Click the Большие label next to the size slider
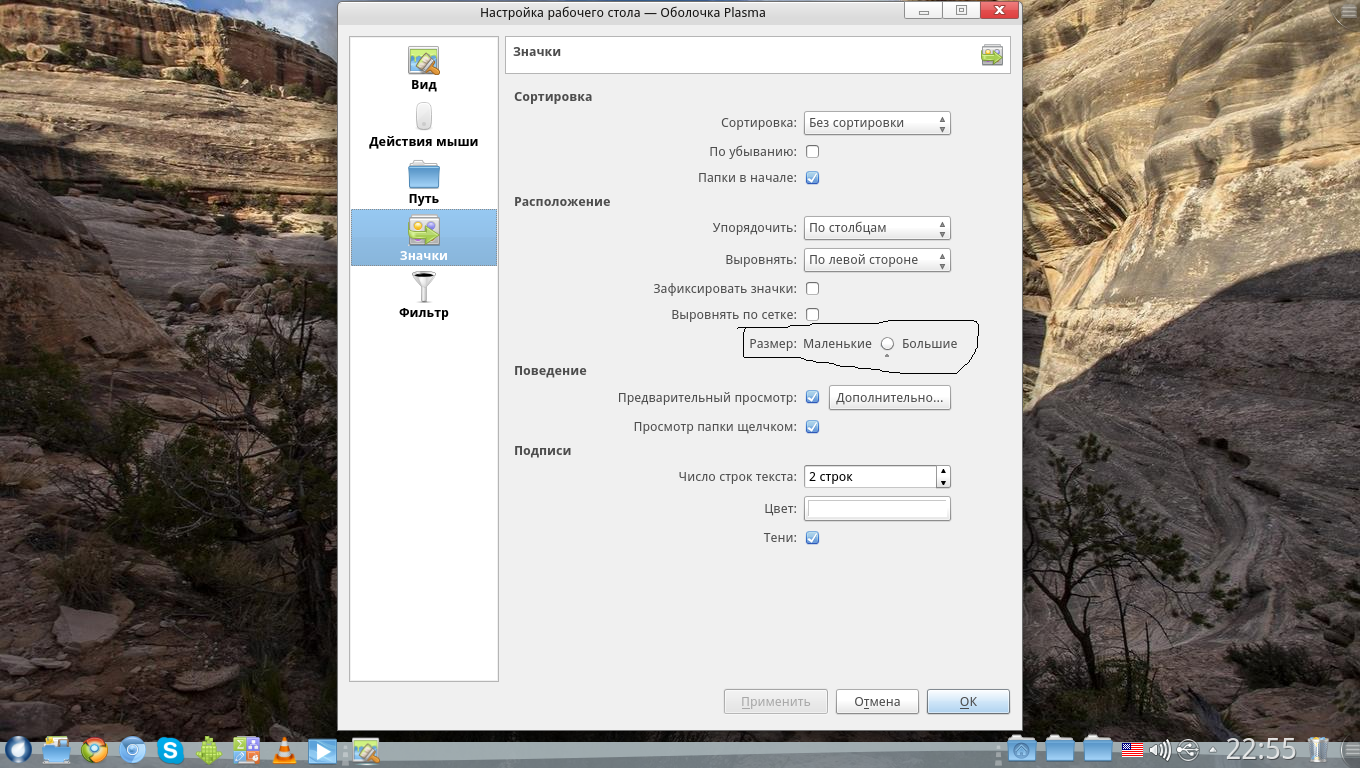1360x768 pixels. click(930, 344)
